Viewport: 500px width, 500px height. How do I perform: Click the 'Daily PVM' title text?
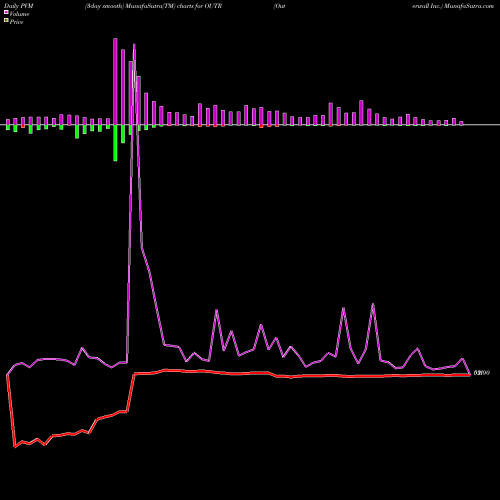click(19, 6)
